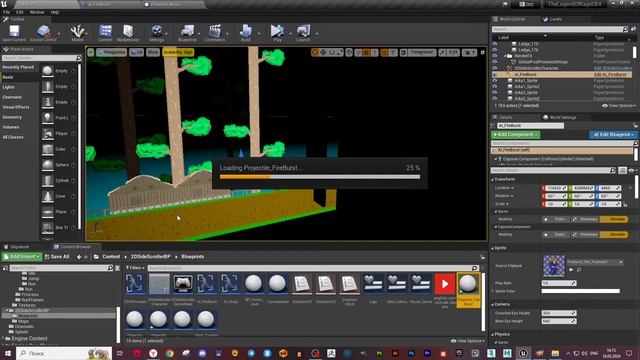This screenshot has height=360, width=640.
Task: Toggle visibility of Ledge_175 in outliner
Action: click(495, 44)
